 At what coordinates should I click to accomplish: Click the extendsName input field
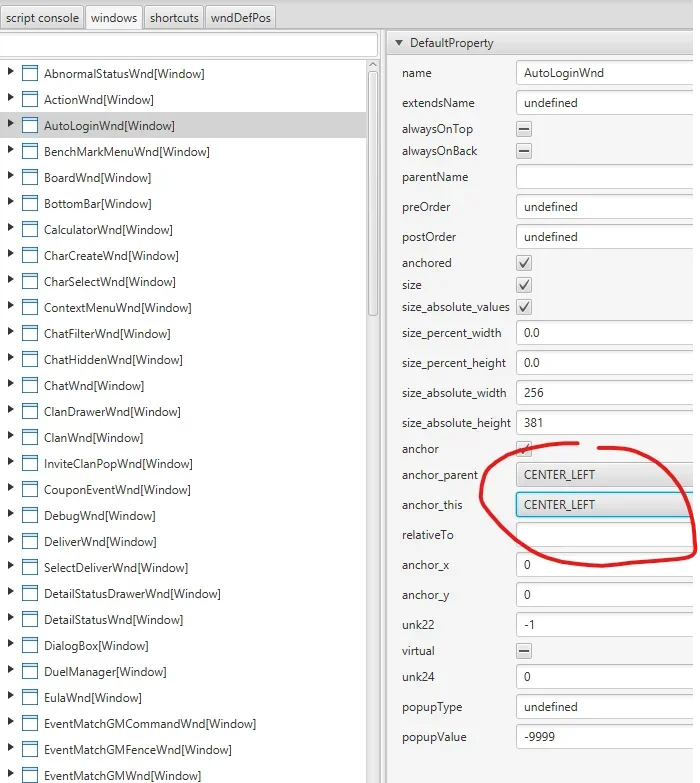(x=604, y=103)
